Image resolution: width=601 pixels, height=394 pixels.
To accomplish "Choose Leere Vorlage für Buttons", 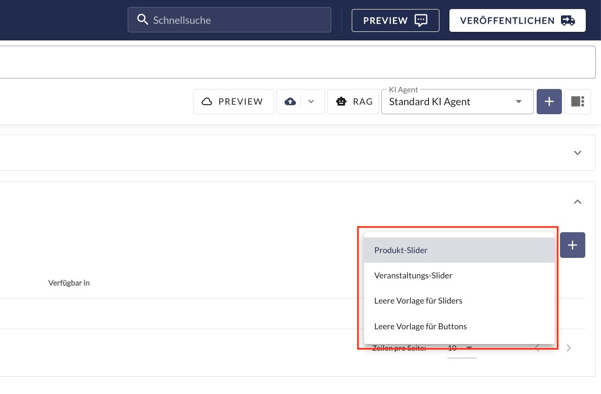I will [x=459, y=327].
